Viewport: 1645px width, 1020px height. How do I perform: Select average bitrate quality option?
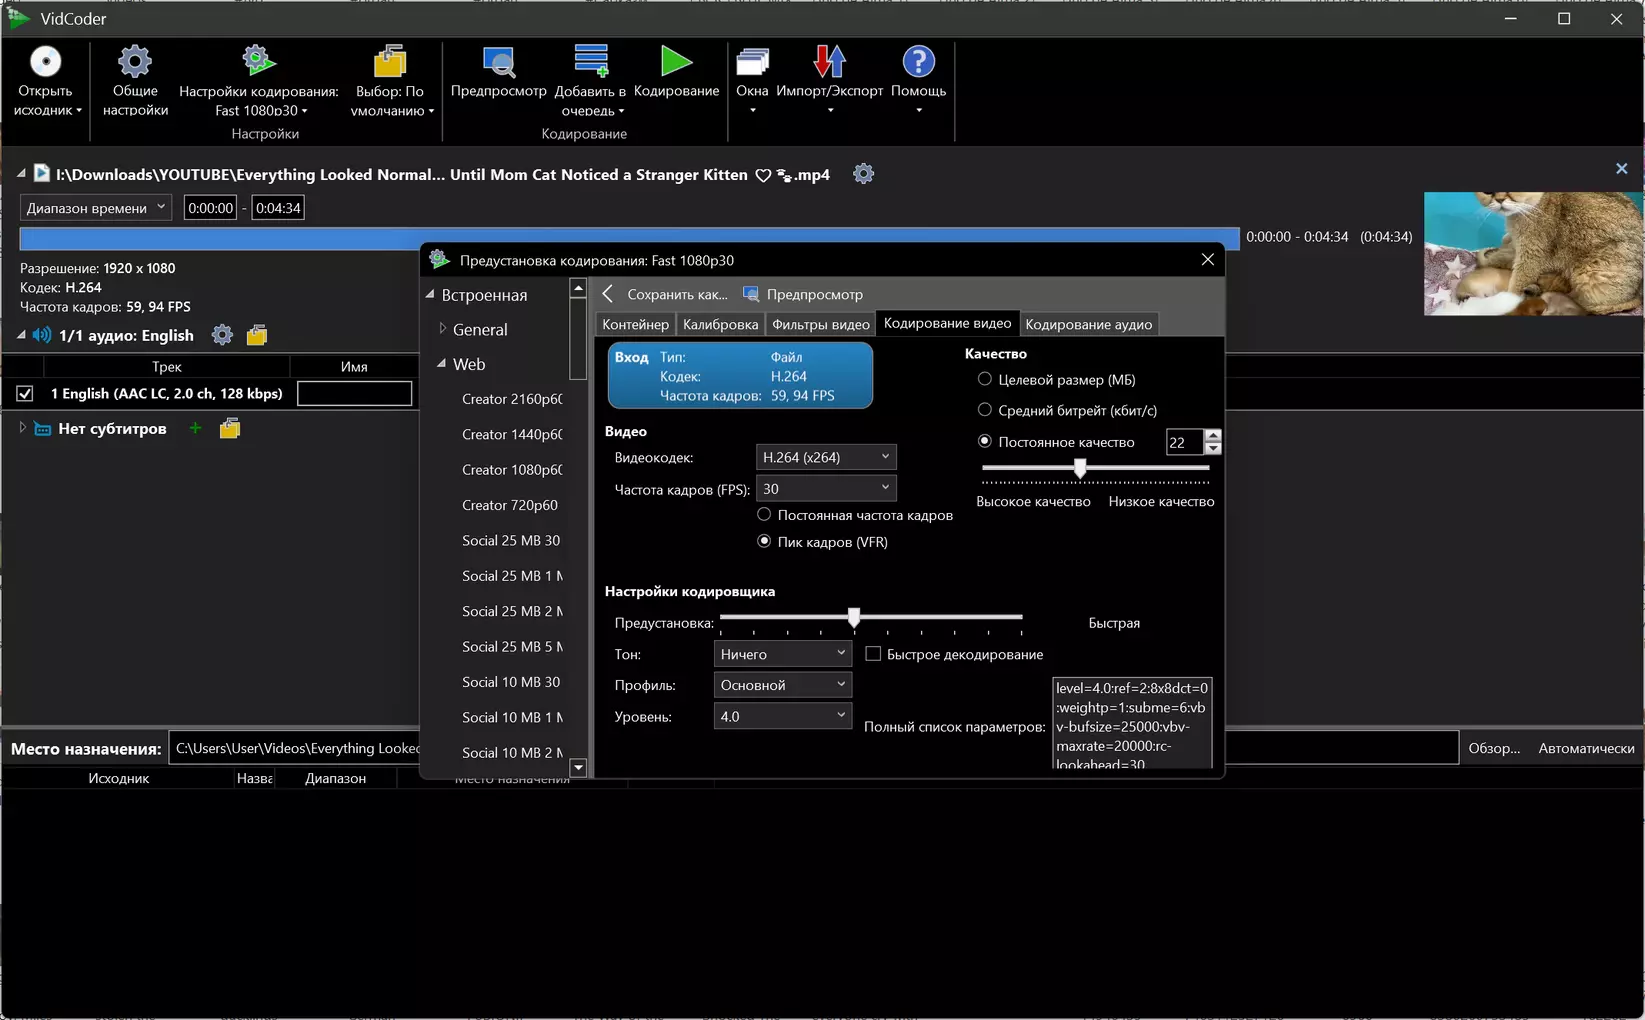(x=985, y=410)
